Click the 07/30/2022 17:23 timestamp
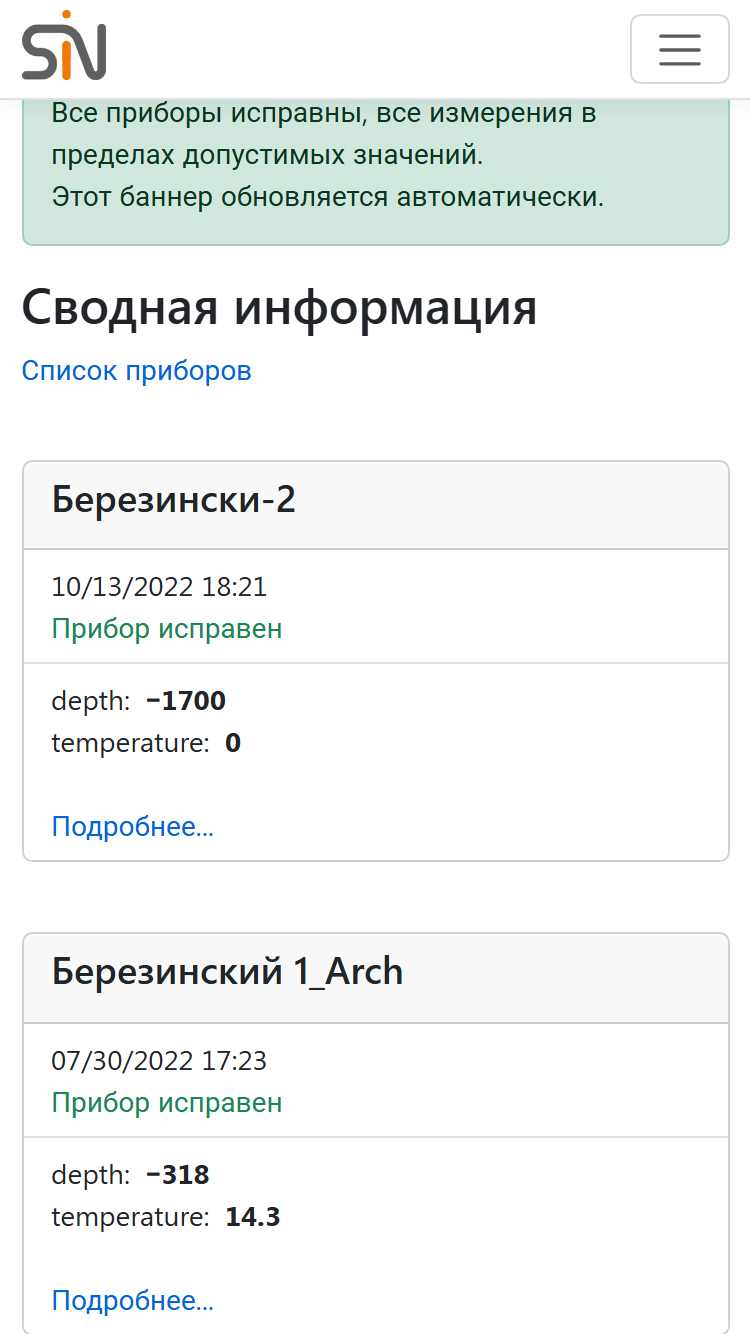750x1334 pixels. click(x=159, y=1061)
